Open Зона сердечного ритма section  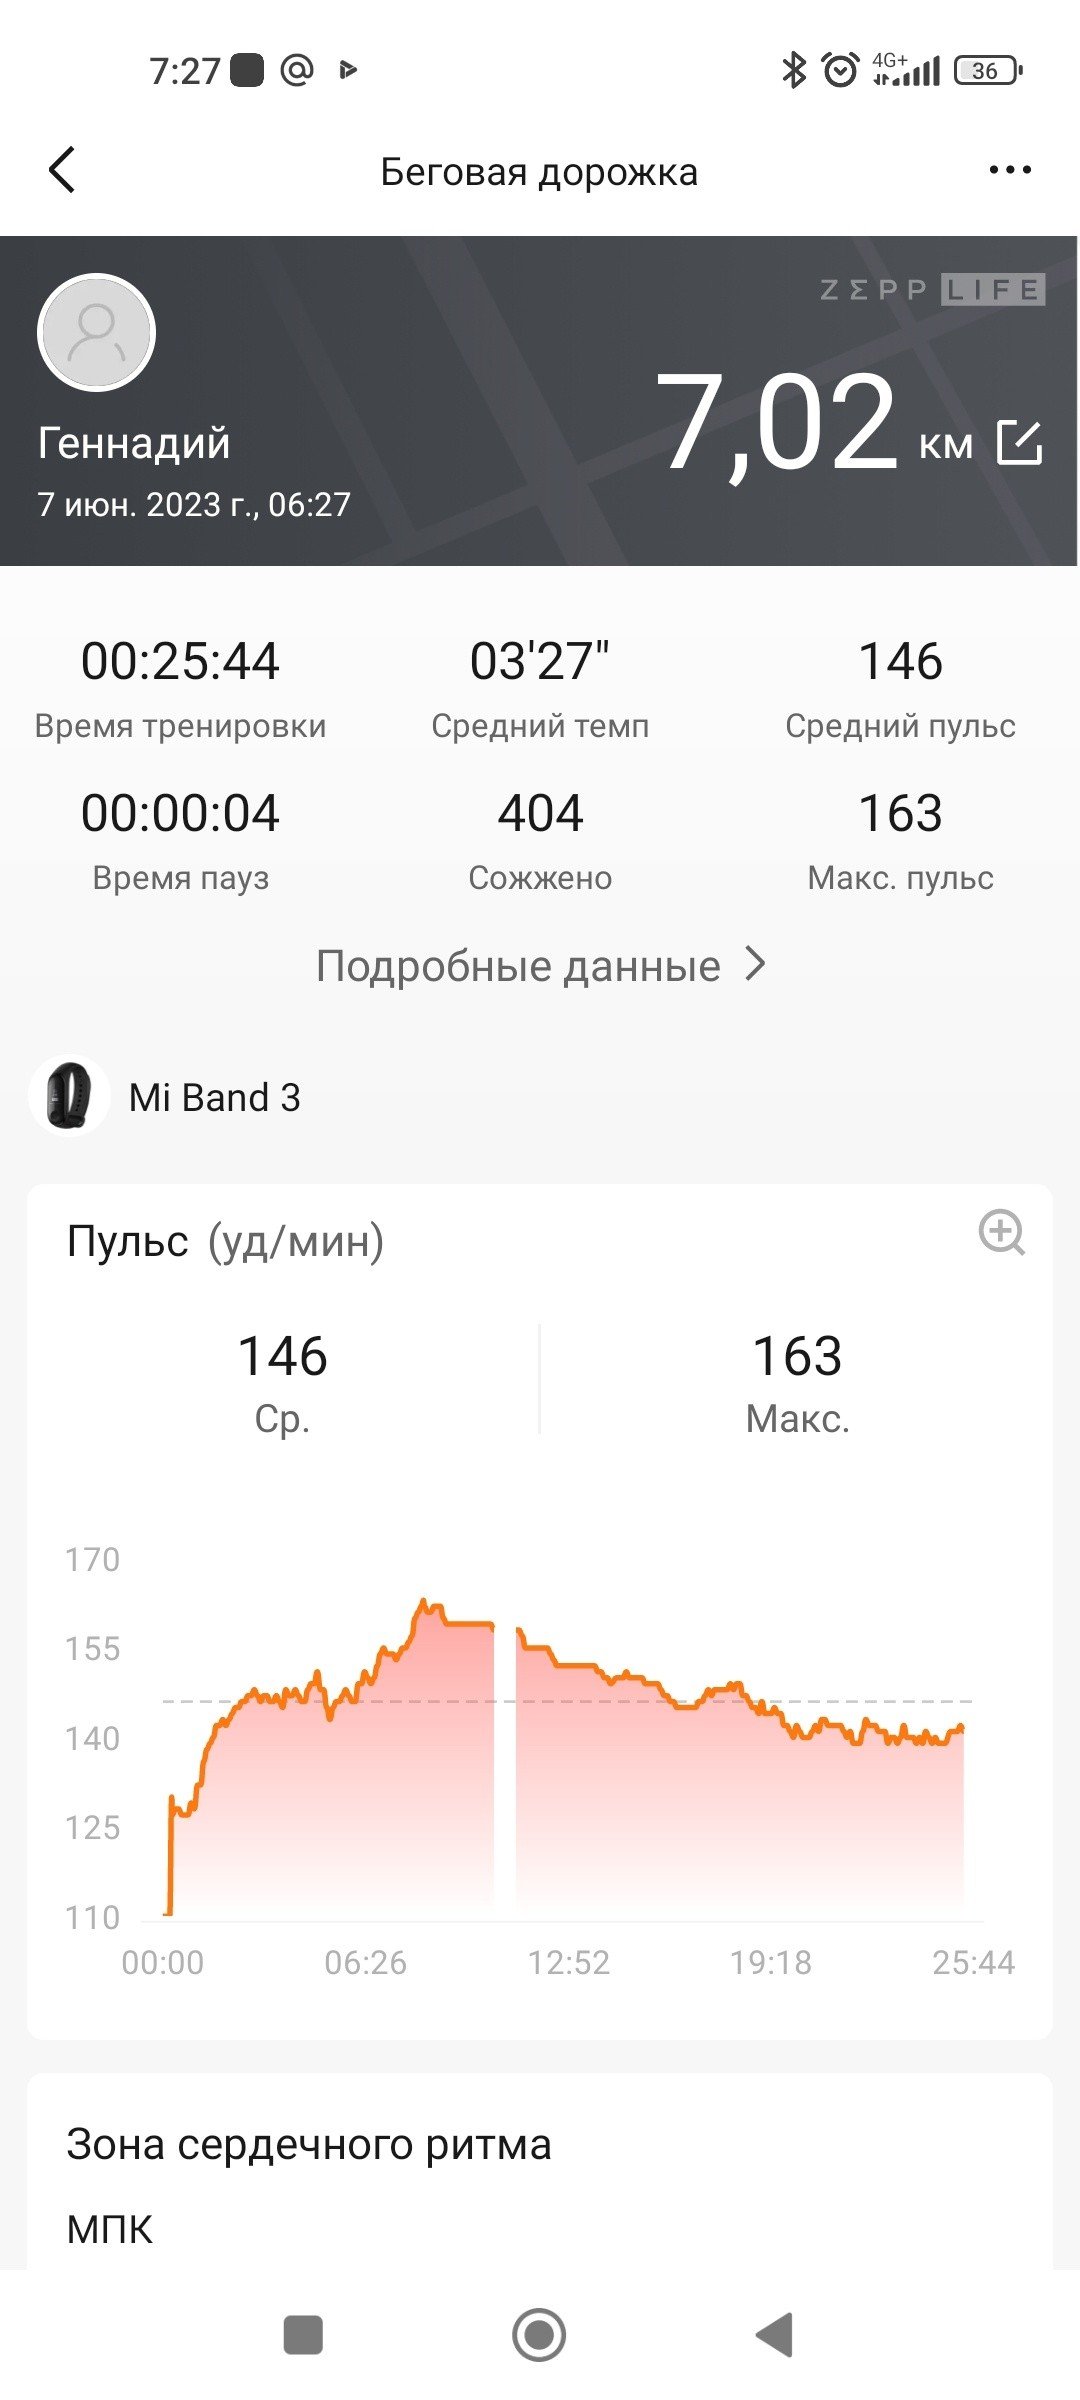coord(309,2144)
